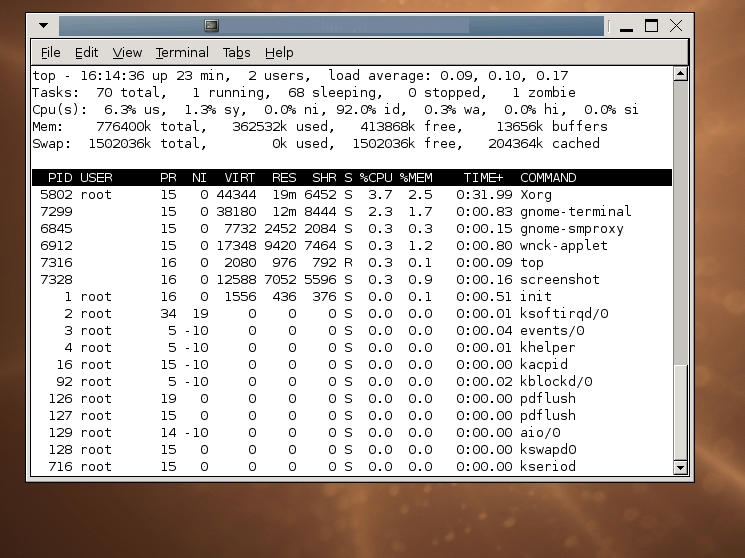Open the View menu
This screenshot has height=558, width=745.
127,53
